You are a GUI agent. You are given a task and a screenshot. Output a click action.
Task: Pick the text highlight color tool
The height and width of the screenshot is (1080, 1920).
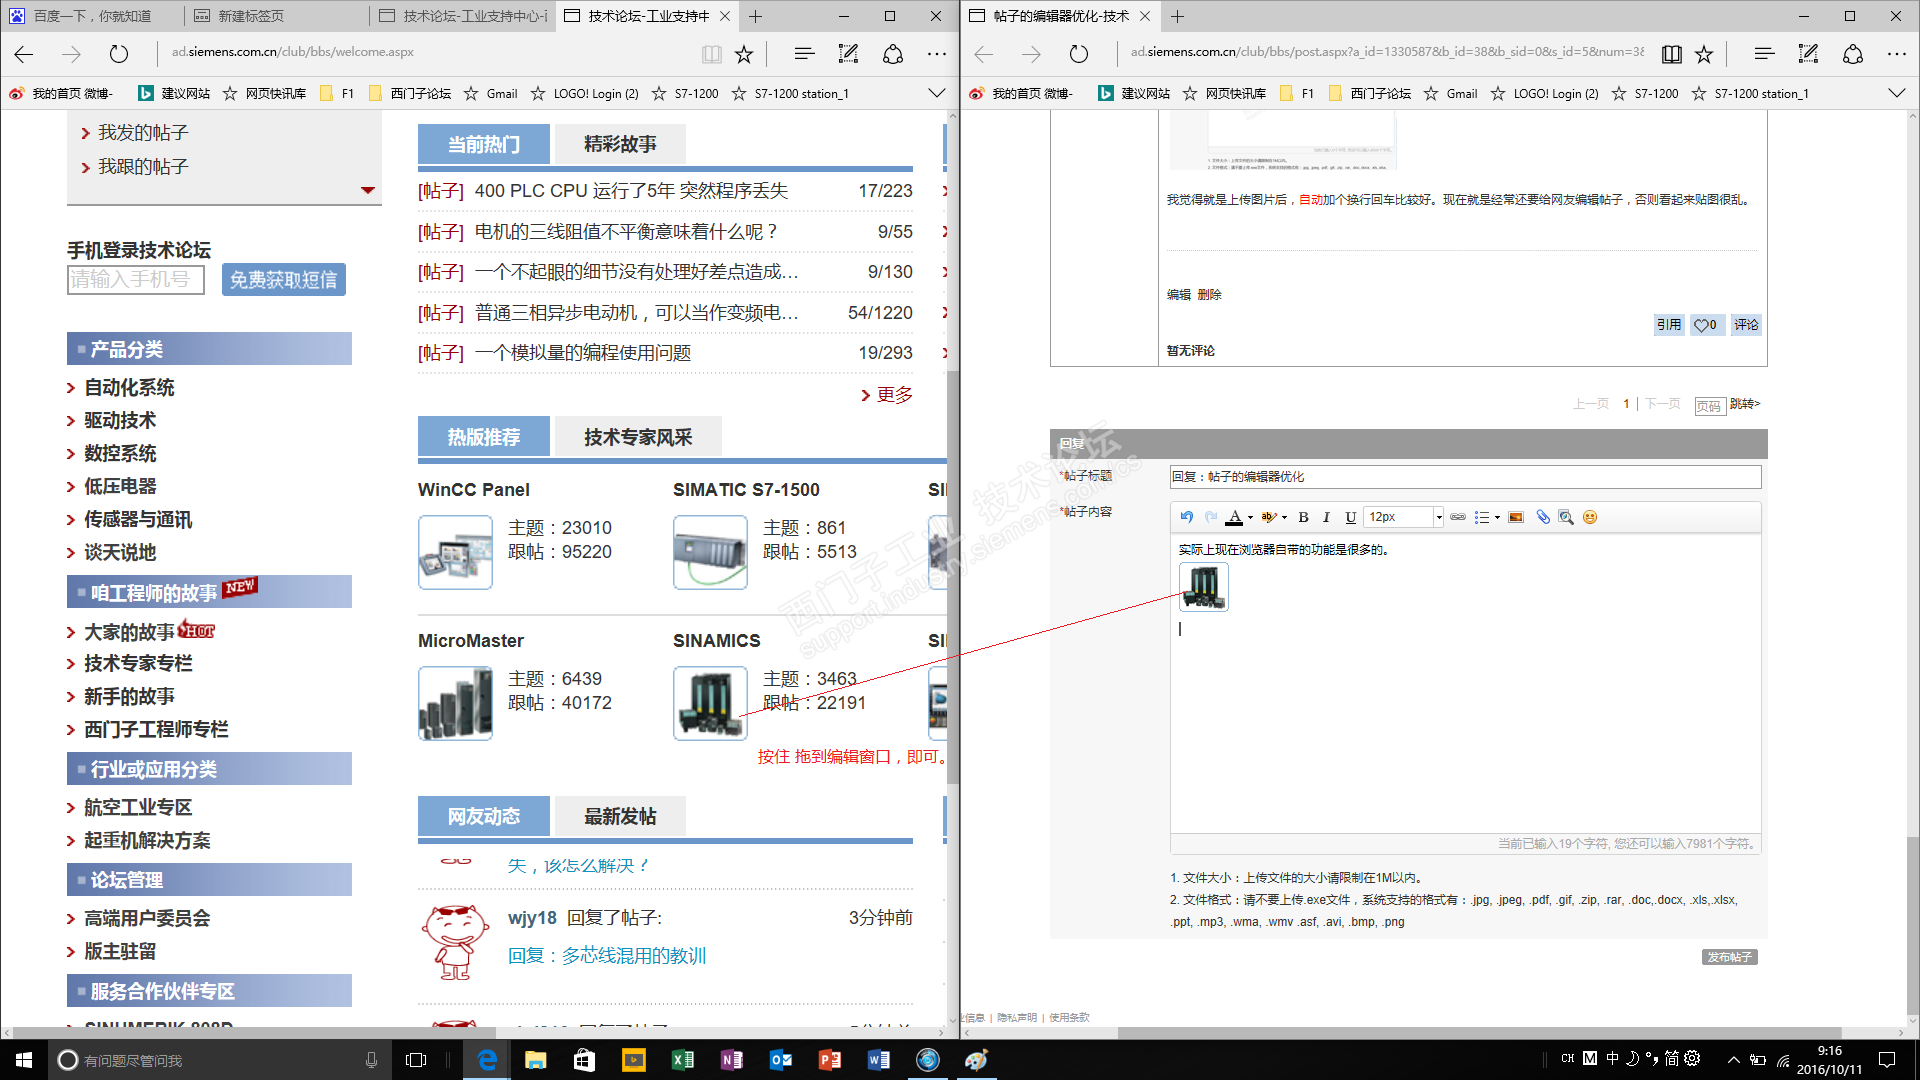1268,517
